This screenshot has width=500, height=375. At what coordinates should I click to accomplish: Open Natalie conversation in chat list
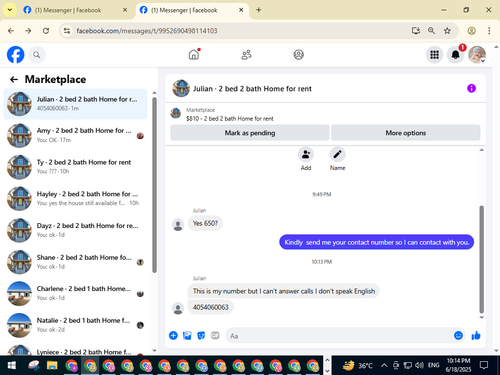click(x=75, y=325)
